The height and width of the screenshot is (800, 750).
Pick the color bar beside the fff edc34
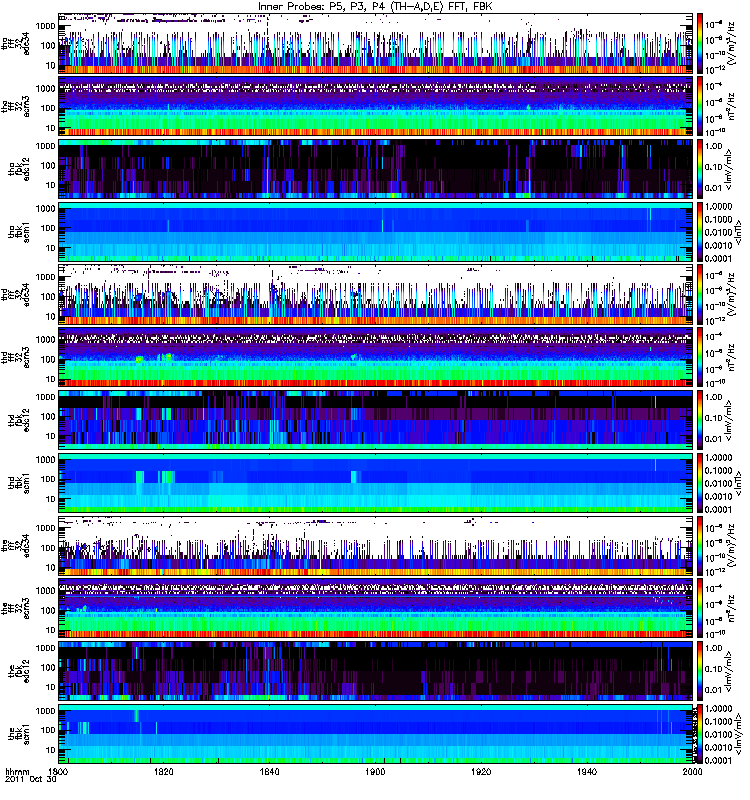point(700,545)
